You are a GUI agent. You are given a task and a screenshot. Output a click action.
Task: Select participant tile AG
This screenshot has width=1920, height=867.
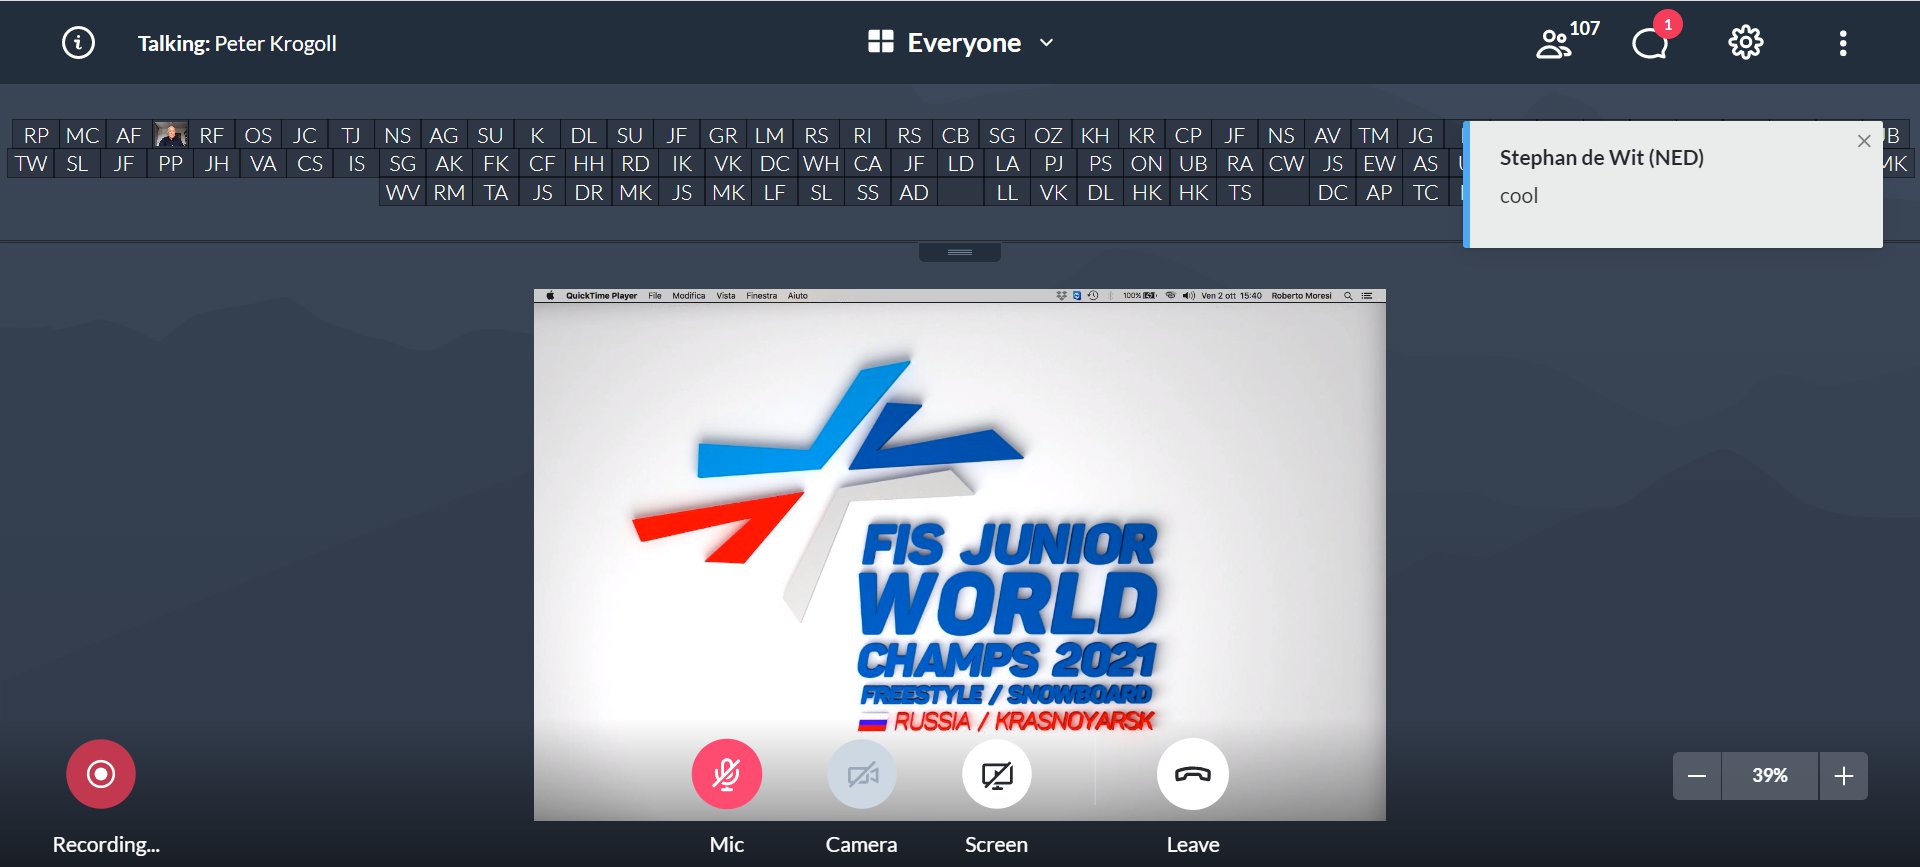click(x=444, y=135)
